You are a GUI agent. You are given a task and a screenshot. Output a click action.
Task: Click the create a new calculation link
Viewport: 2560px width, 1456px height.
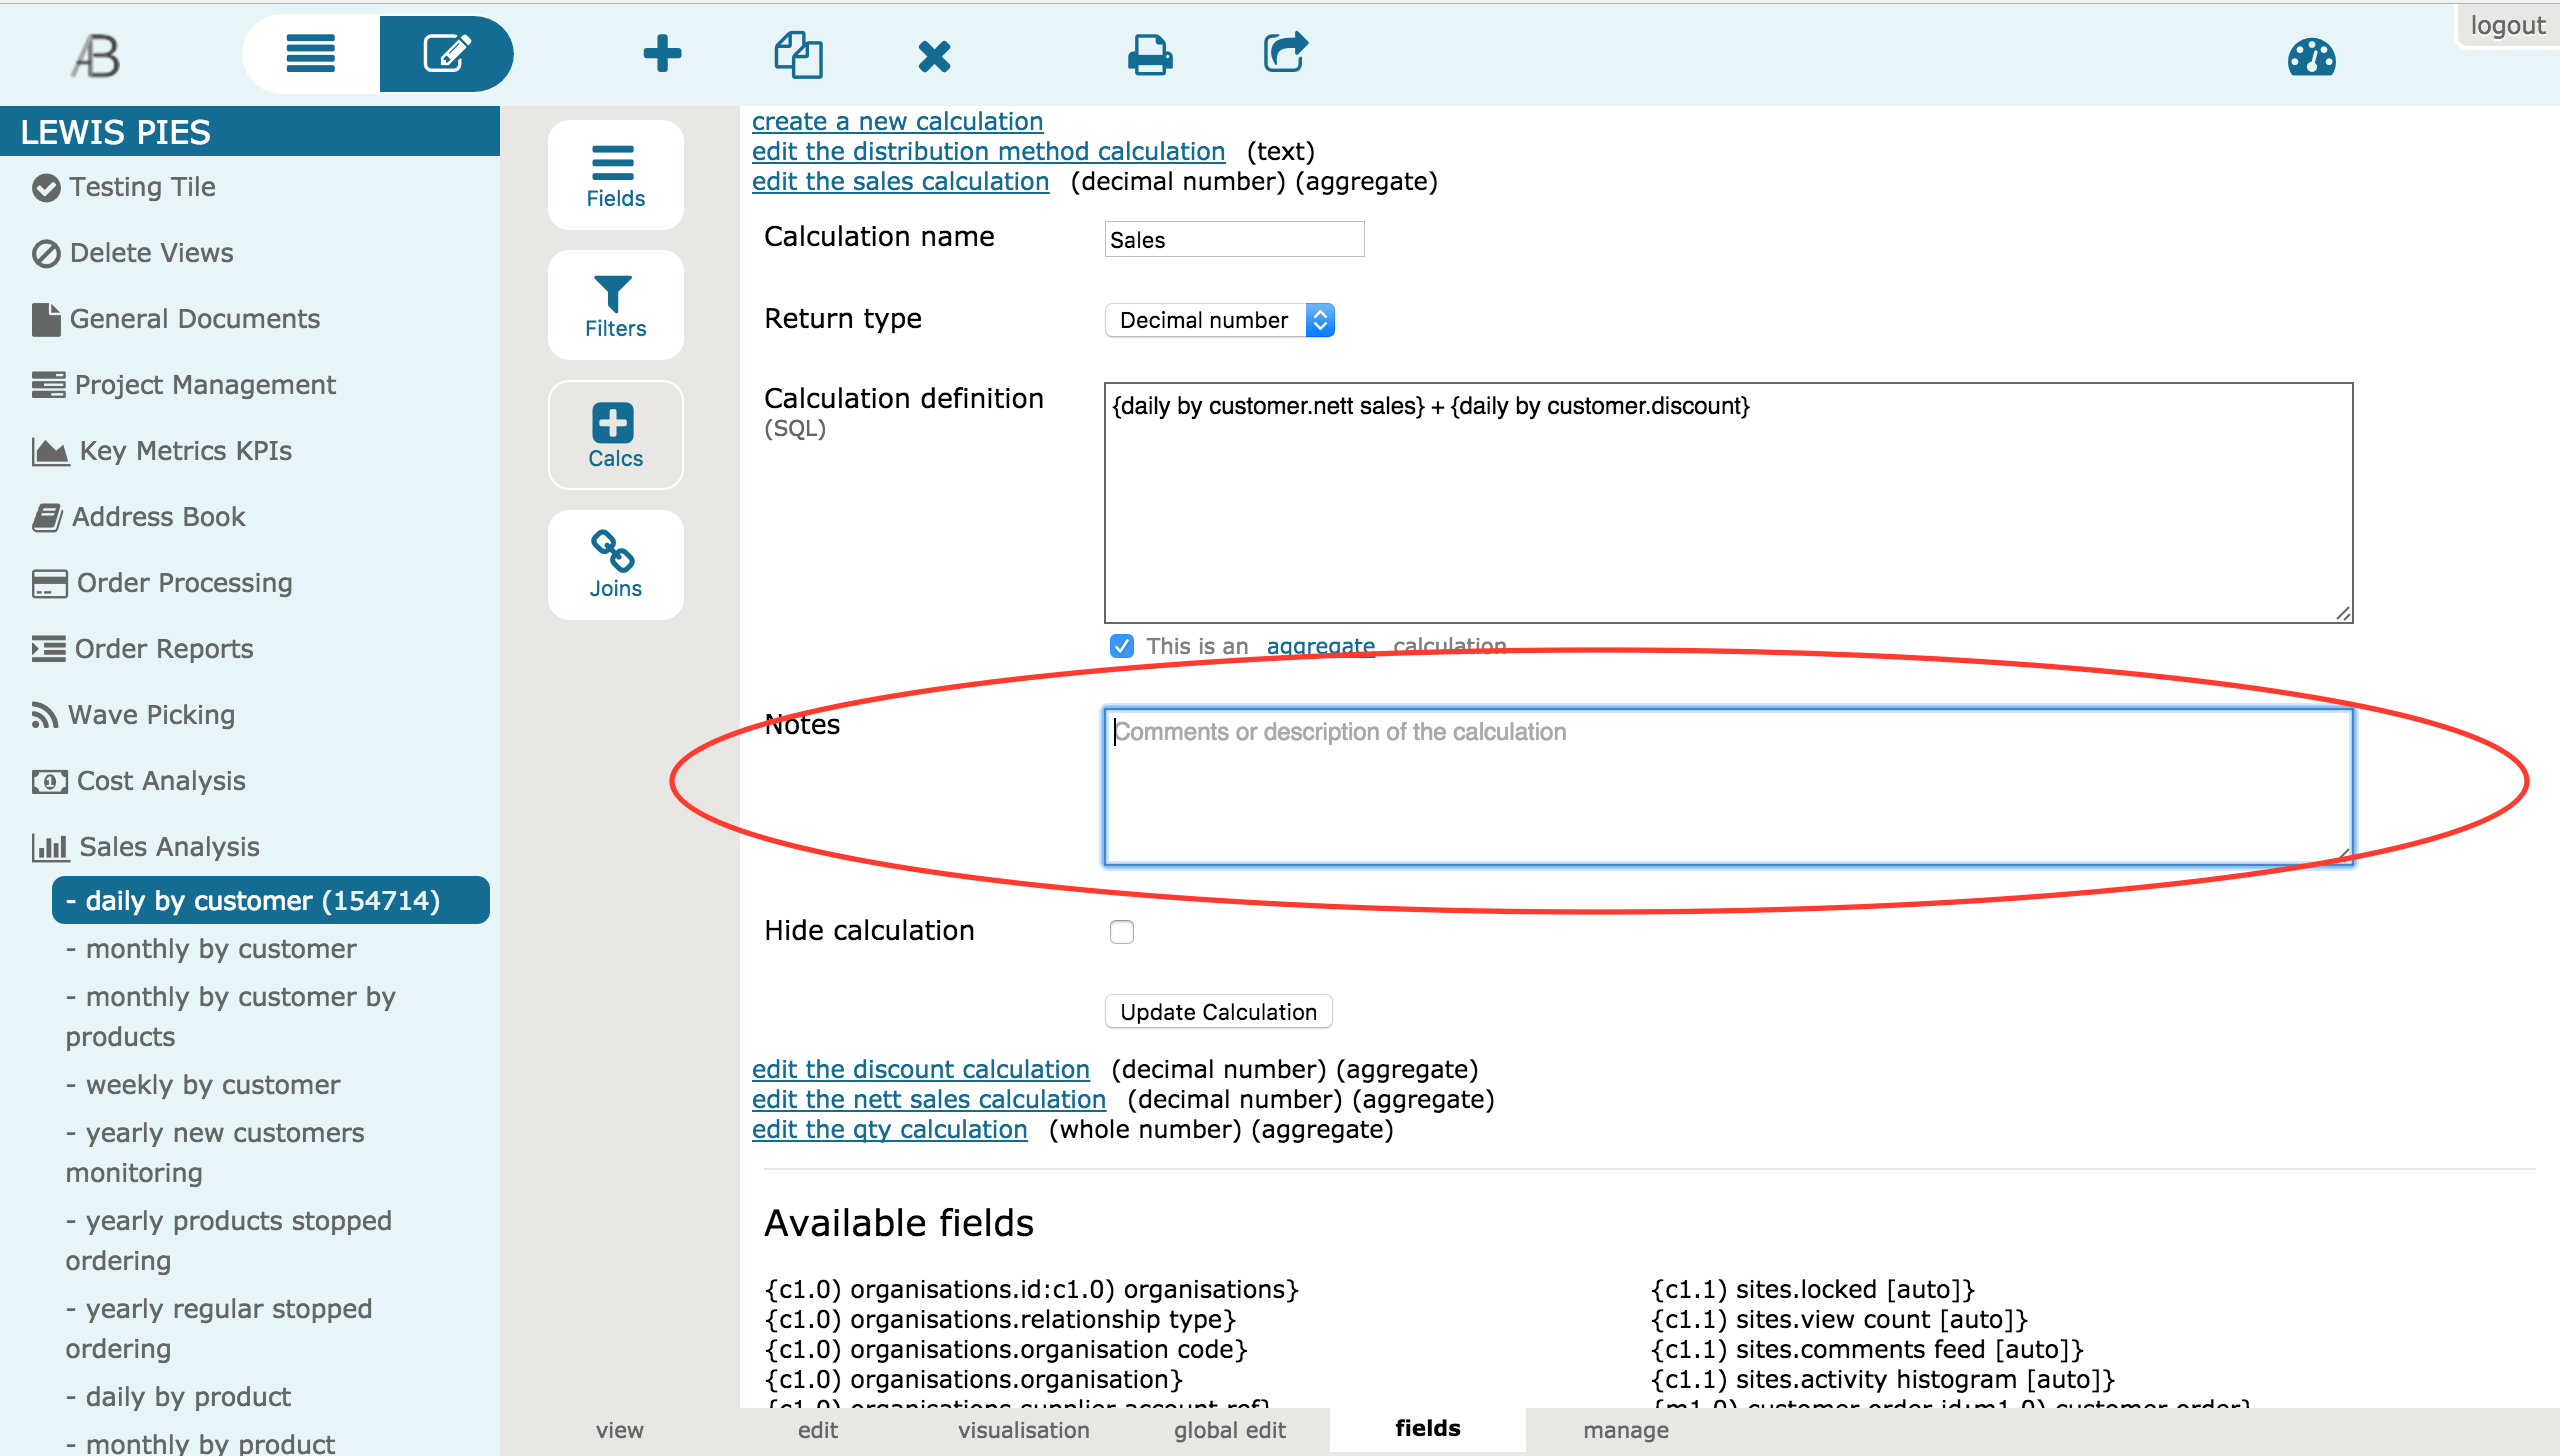click(897, 121)
